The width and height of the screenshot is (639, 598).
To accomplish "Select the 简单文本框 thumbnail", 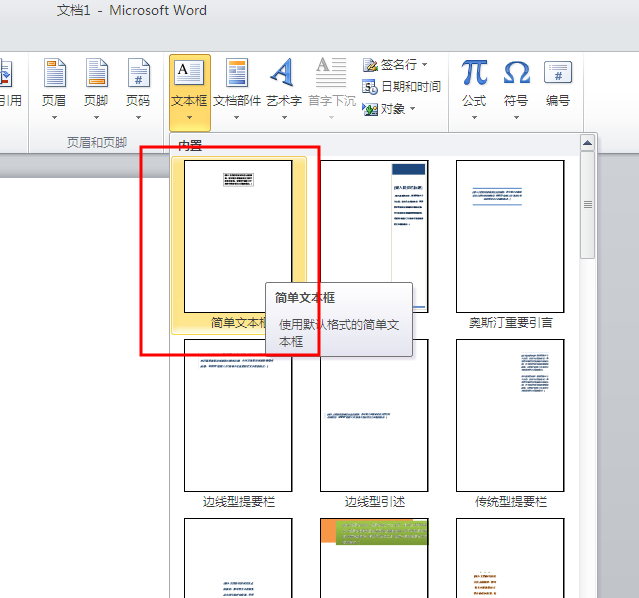I will 238,237.
